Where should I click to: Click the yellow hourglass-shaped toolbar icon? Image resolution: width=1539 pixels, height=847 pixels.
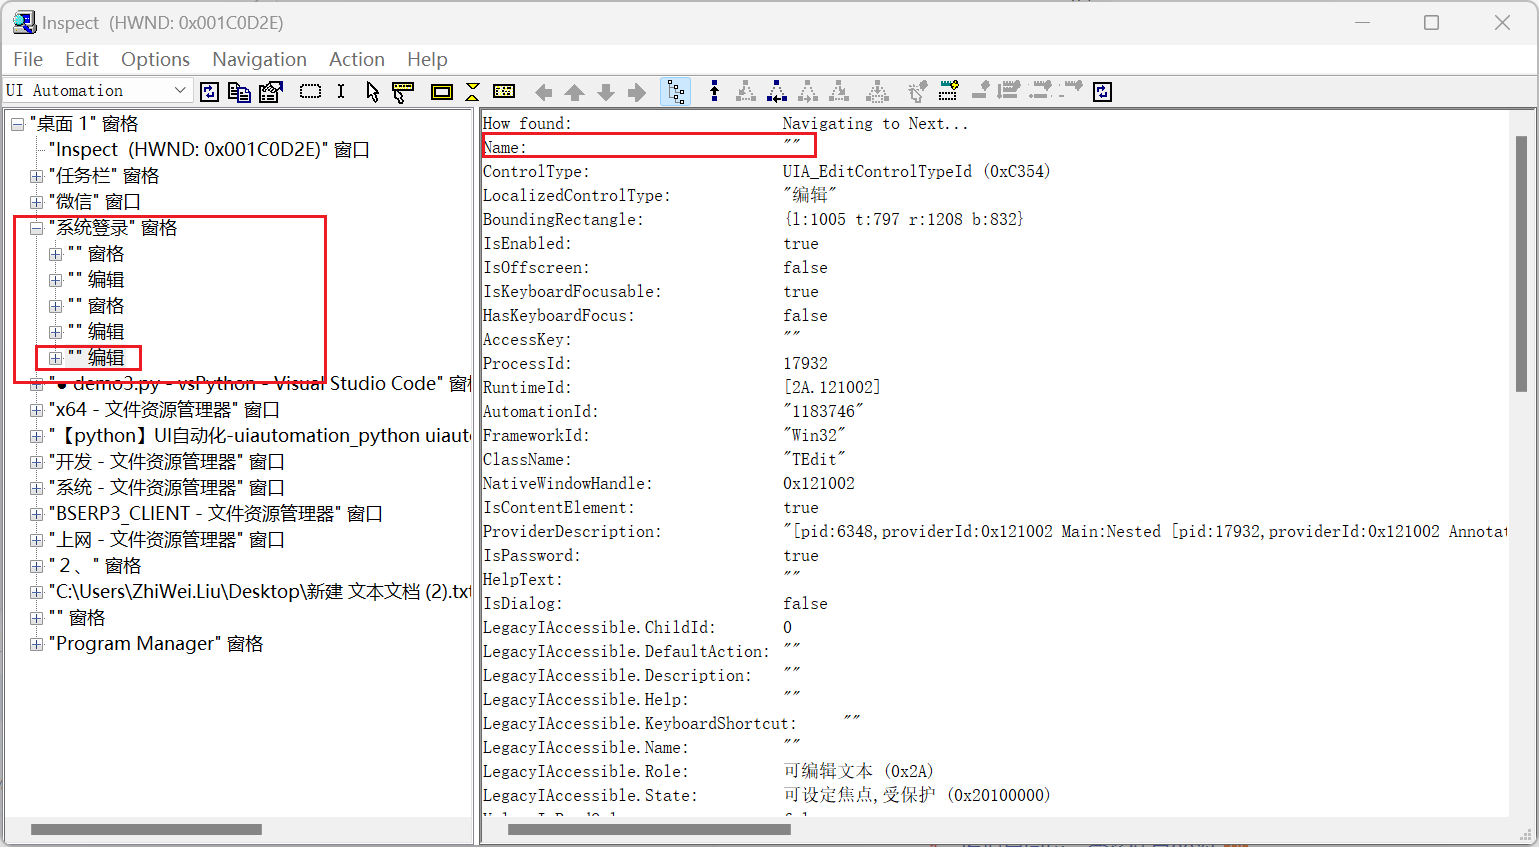pos(472,92)
